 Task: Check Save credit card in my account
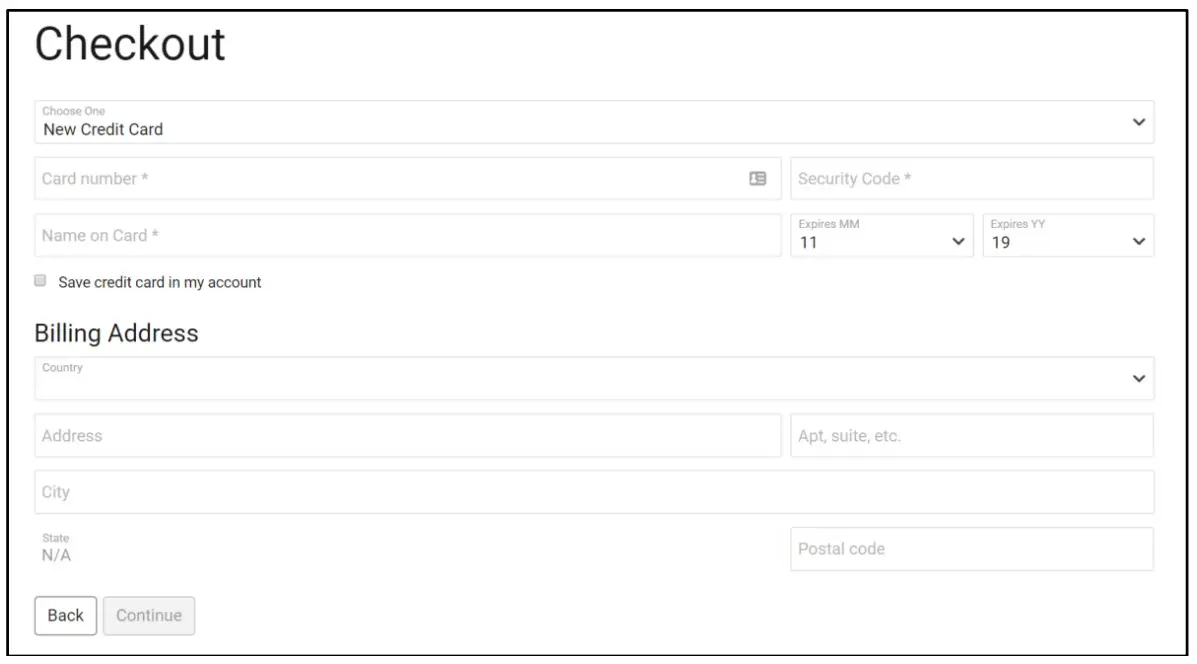41,282
